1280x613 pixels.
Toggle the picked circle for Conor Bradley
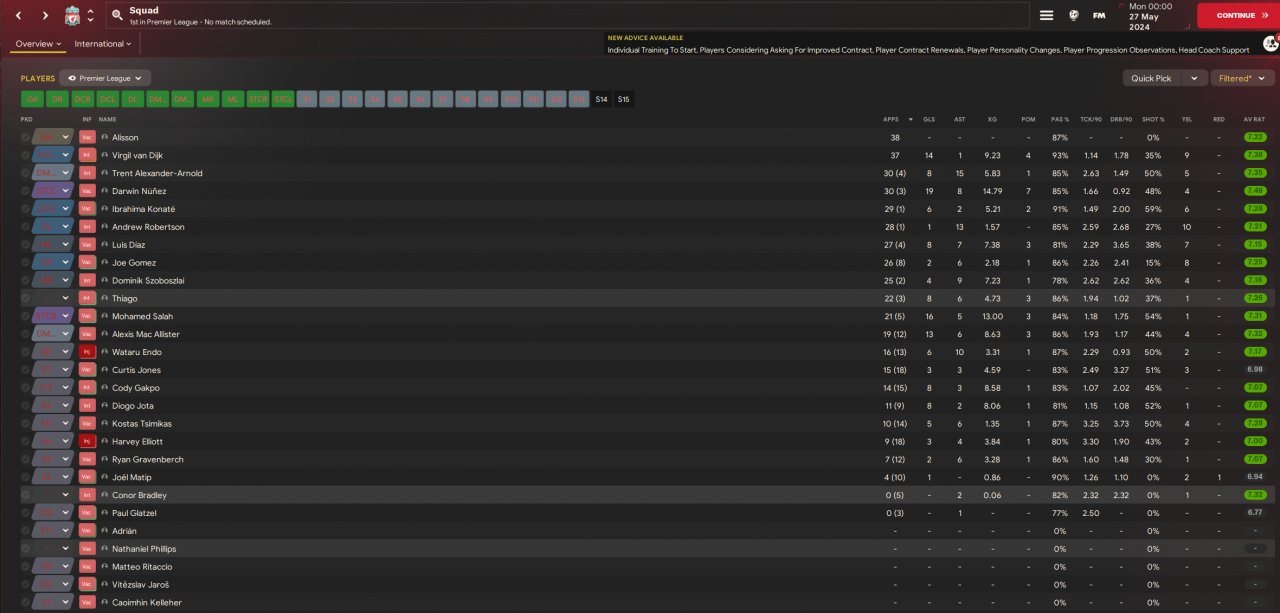pos(25,495)
